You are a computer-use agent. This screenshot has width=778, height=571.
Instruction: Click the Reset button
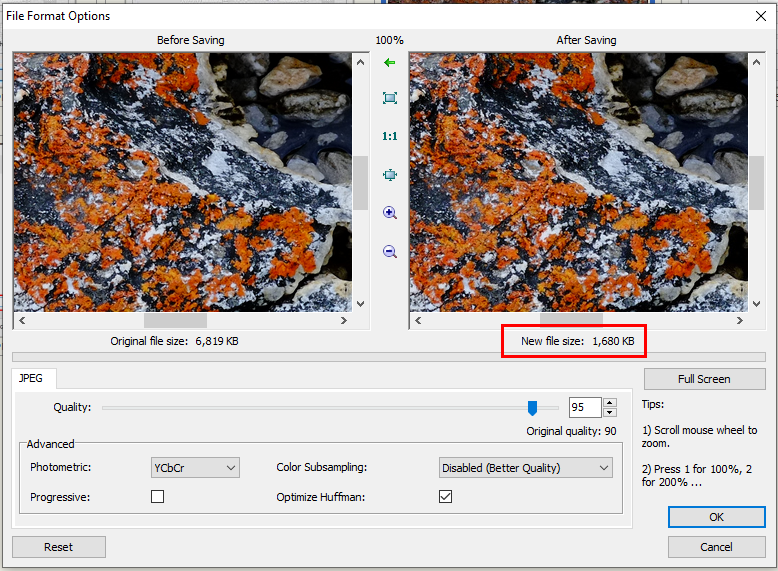click(x=58, y=547)
